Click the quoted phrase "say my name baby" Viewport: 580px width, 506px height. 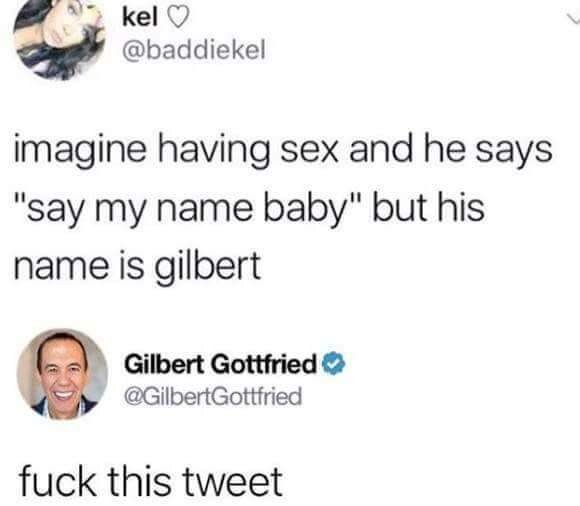point(187,209)
